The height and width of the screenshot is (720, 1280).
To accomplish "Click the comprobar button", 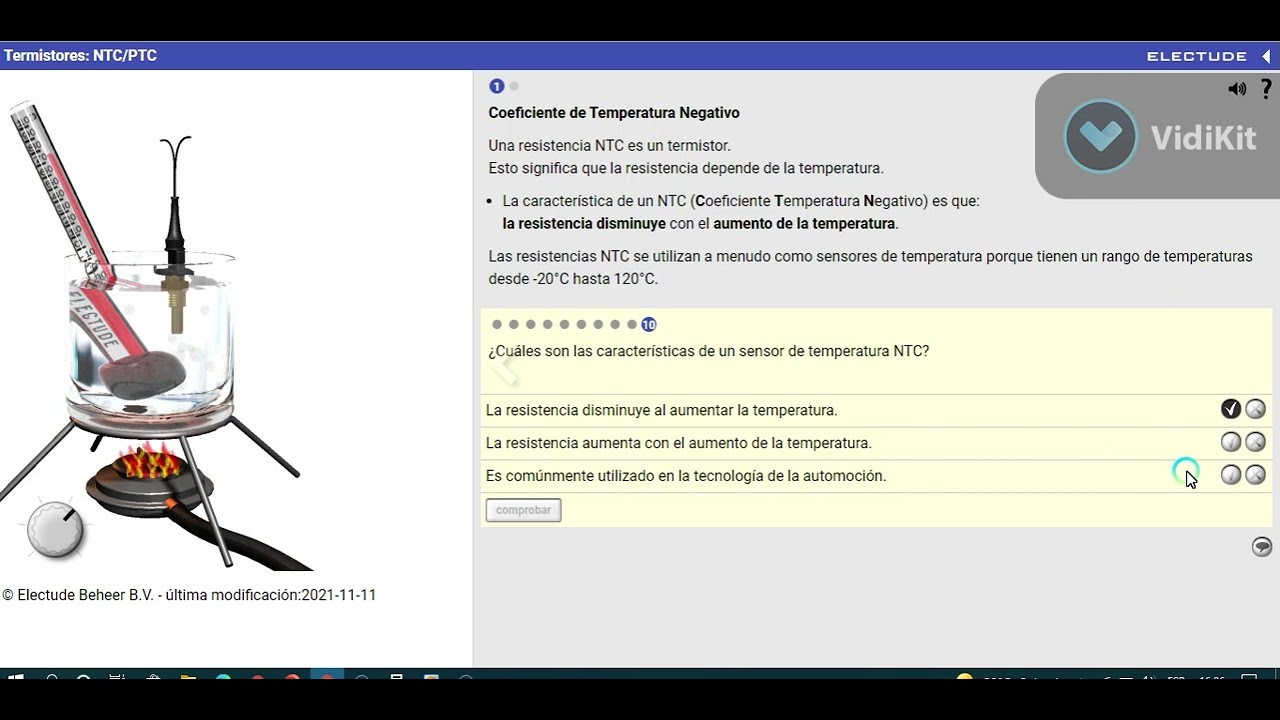I will 524,510.
